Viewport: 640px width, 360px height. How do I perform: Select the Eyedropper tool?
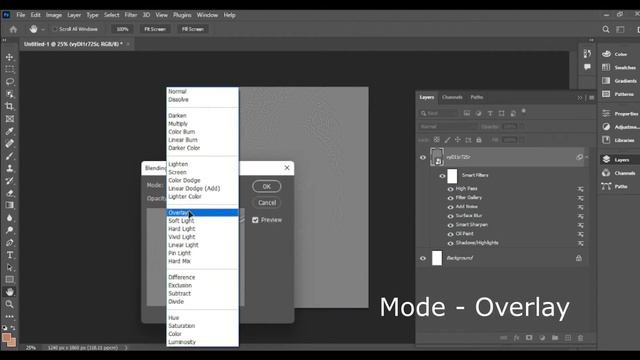pos(9,131)
